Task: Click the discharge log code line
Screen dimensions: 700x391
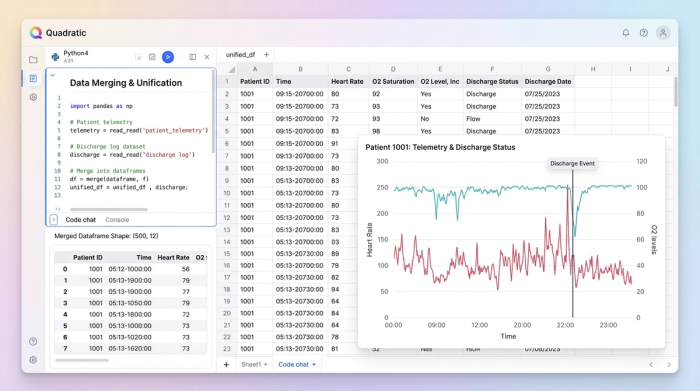Action: 132,155
